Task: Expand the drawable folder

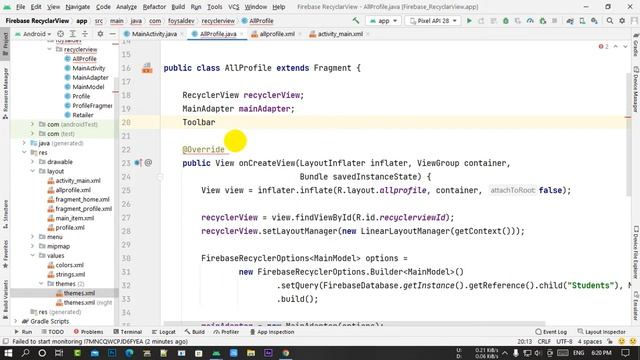Action: coord(33,162)
